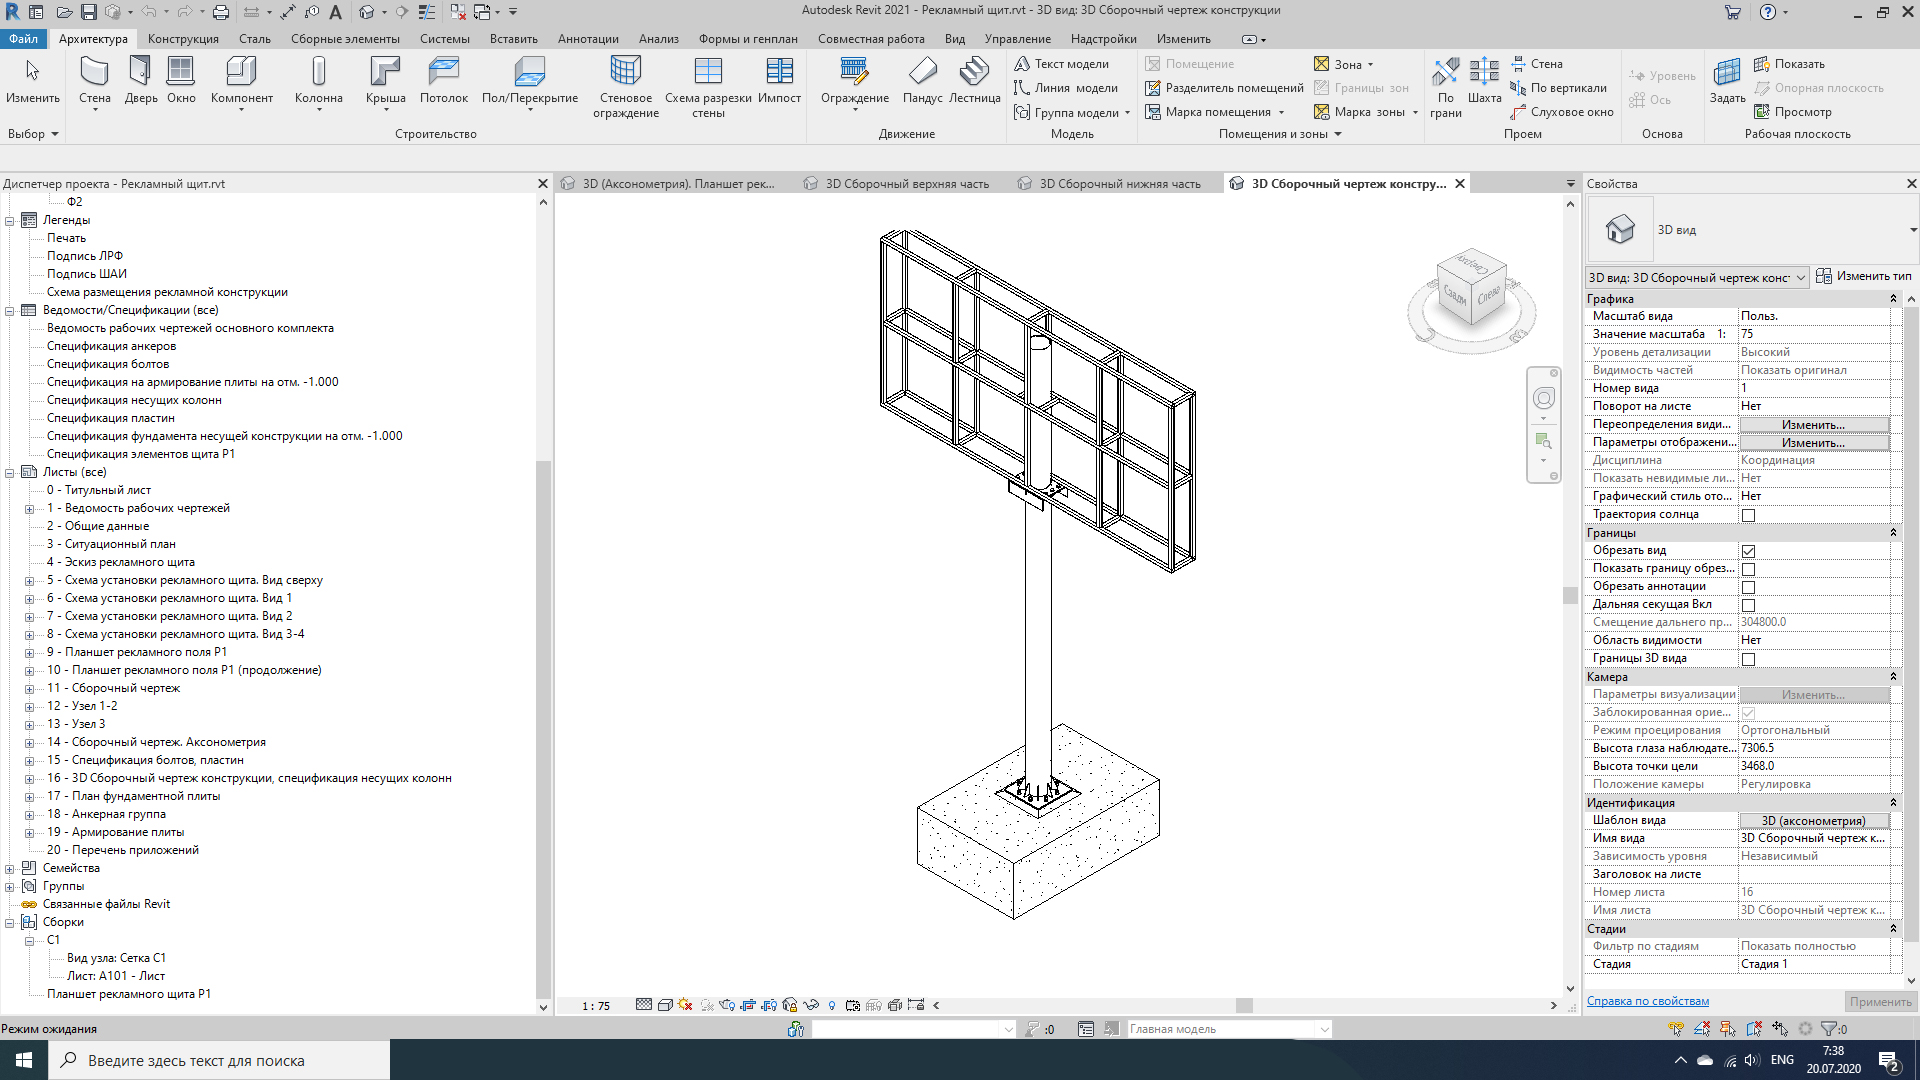Toggle the Траектория солнца checkbox
Screen dimensions: 1920x1080
click(1748, 515)
